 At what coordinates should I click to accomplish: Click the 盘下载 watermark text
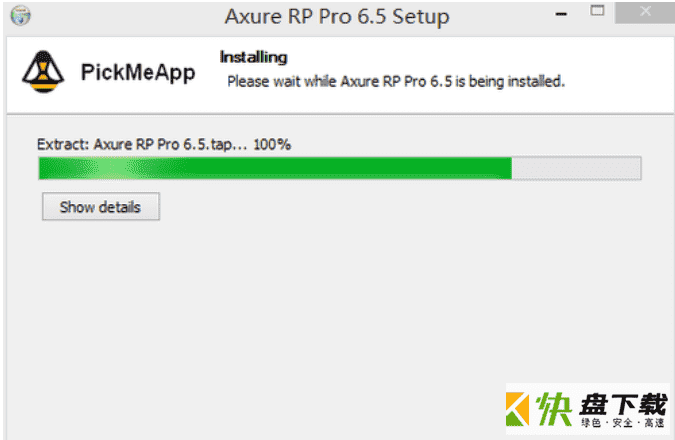pyautogui.click(x=623, y=404)
